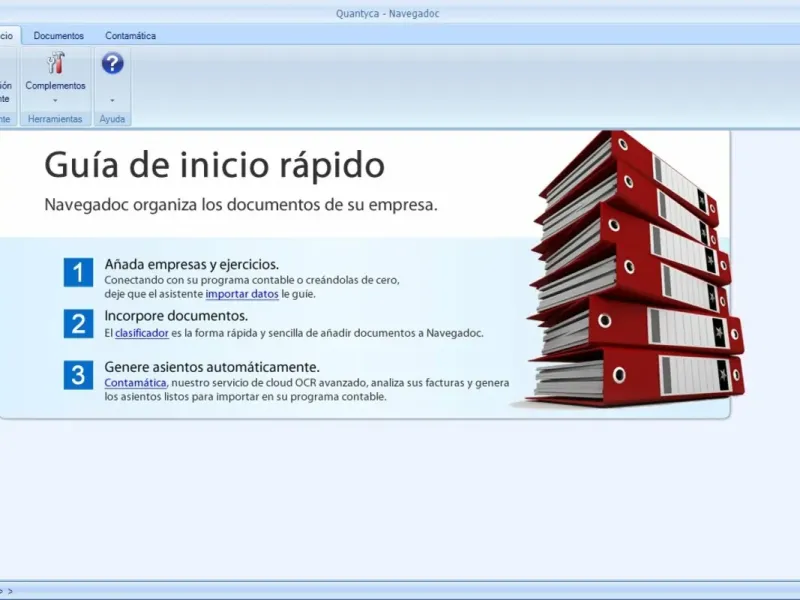Click the blue step 2 number box
The image size is (800, 600).
[x=79, y=323]
